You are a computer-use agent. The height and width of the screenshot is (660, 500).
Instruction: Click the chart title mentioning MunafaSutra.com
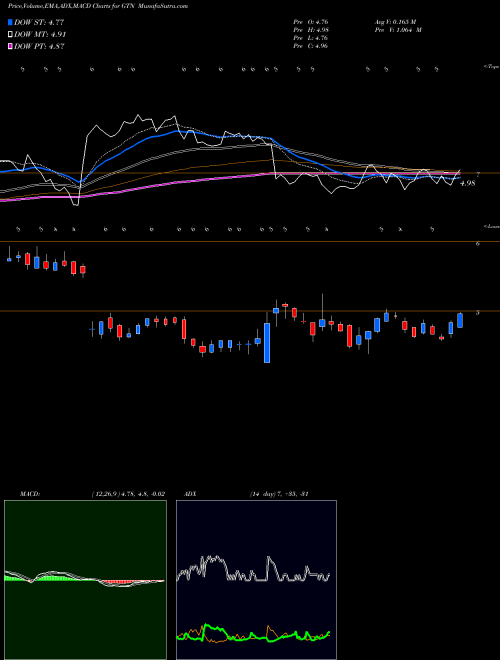(98, 6)
